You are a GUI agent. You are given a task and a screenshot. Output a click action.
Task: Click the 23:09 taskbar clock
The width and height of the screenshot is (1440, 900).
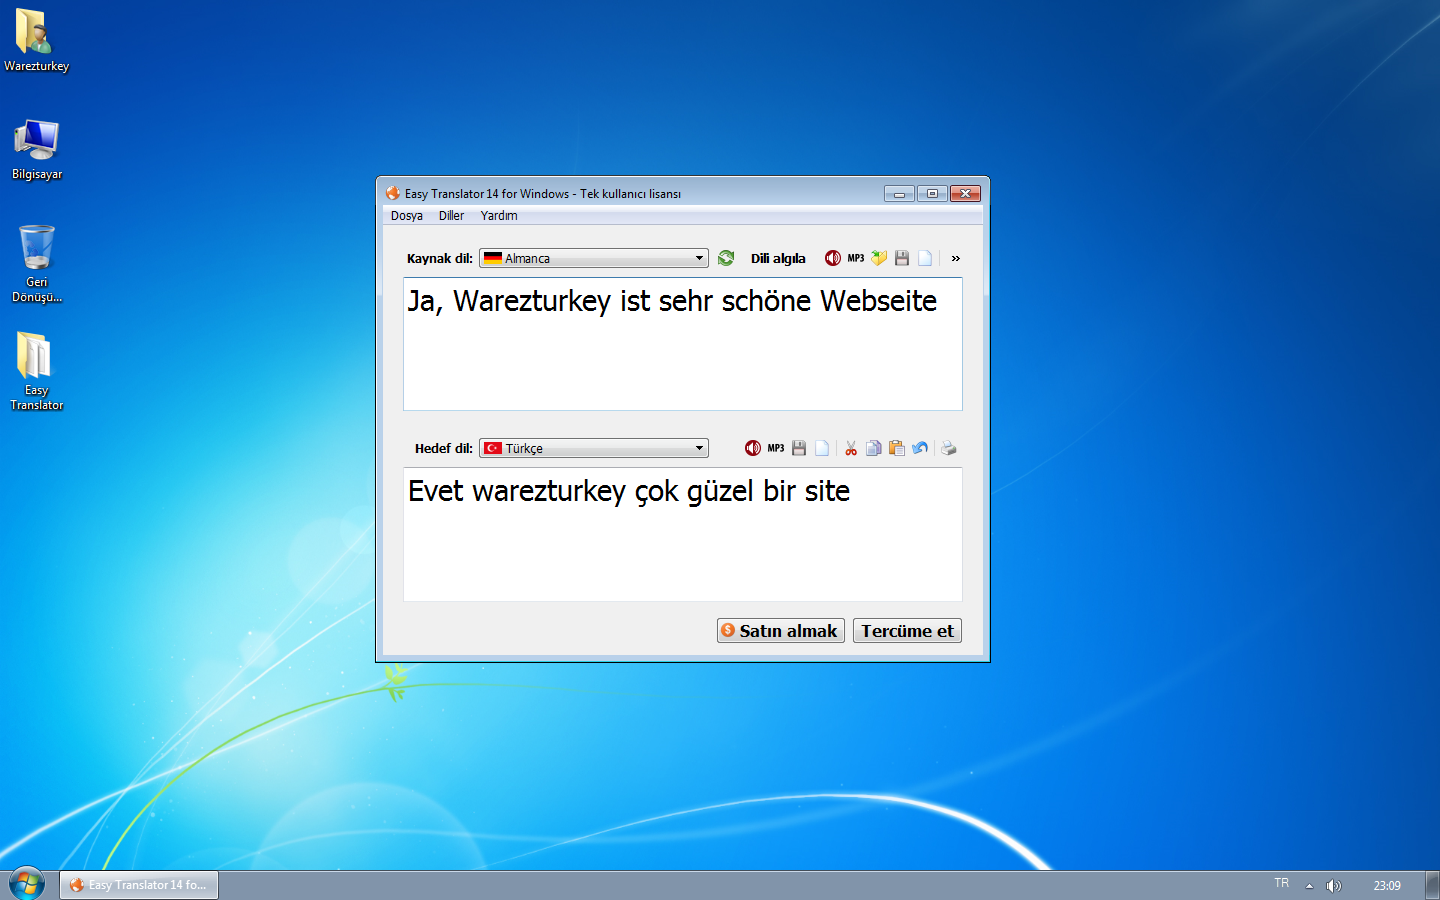click(x=1387, y=885)
